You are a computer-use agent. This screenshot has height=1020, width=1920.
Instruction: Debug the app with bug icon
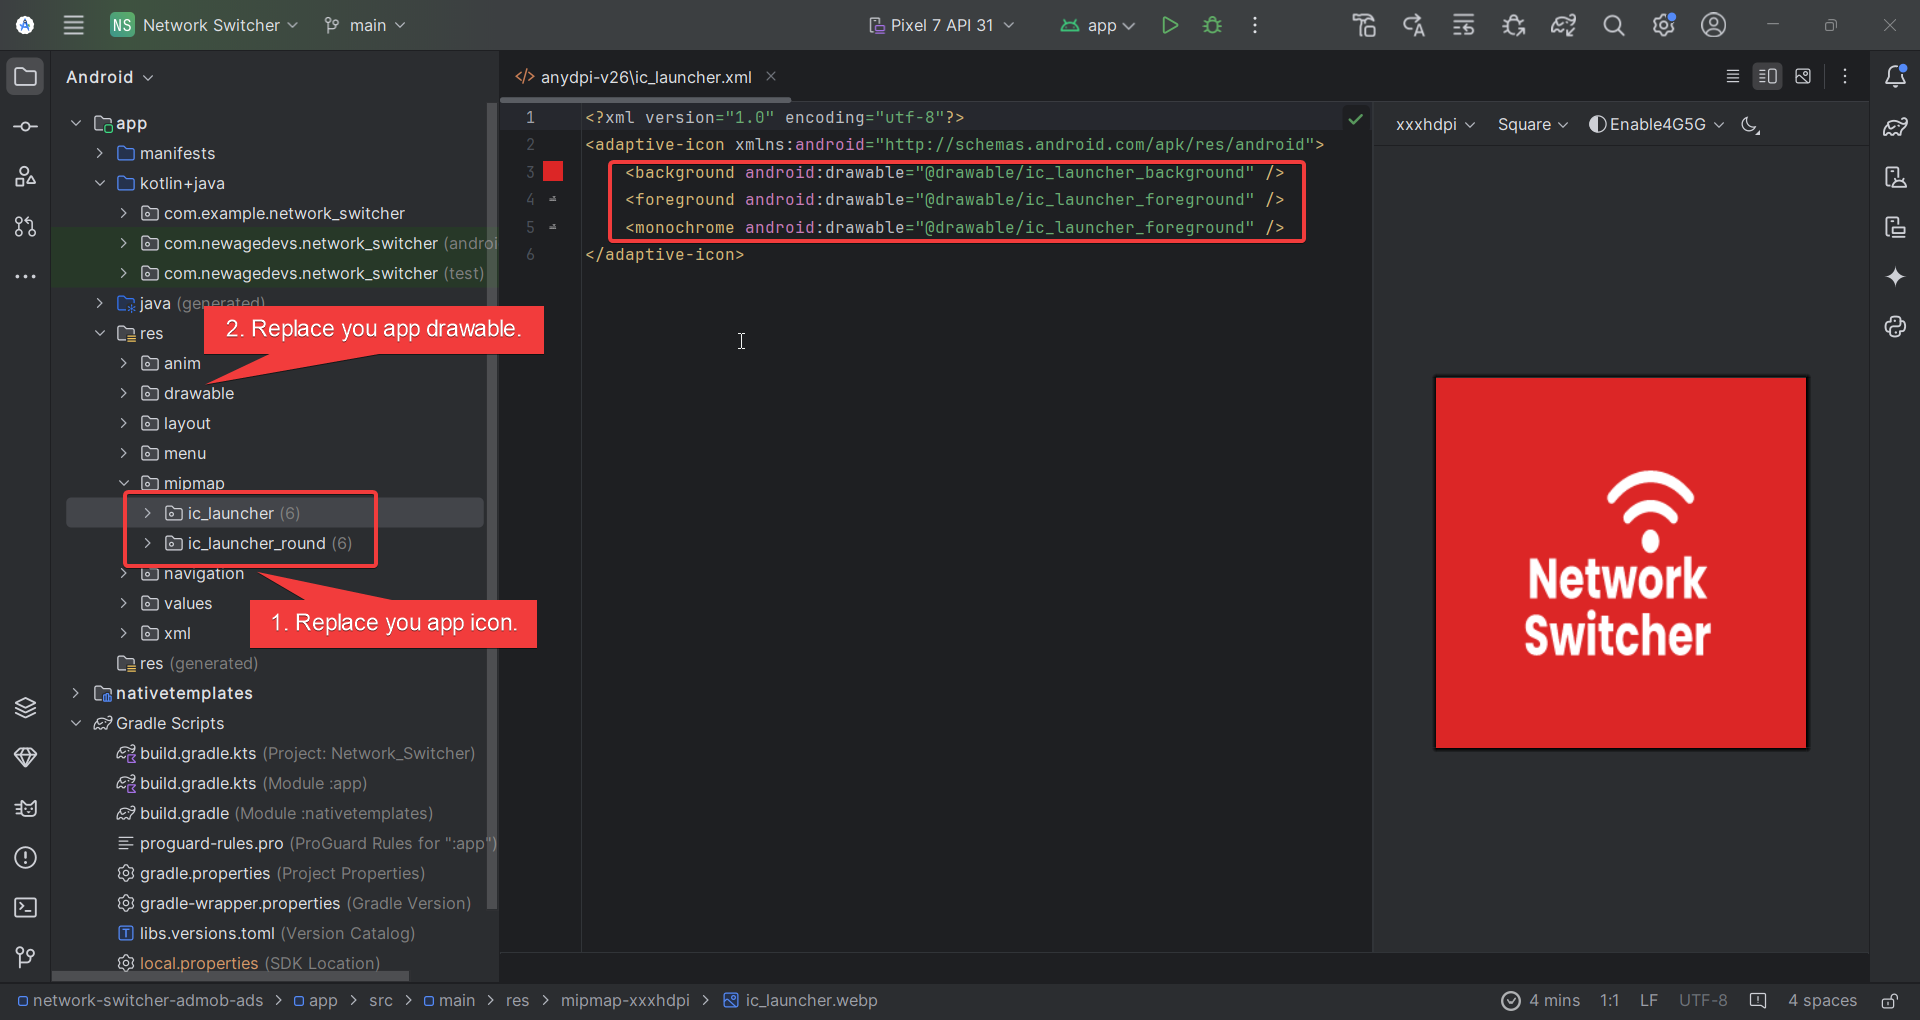point(1213,25)
